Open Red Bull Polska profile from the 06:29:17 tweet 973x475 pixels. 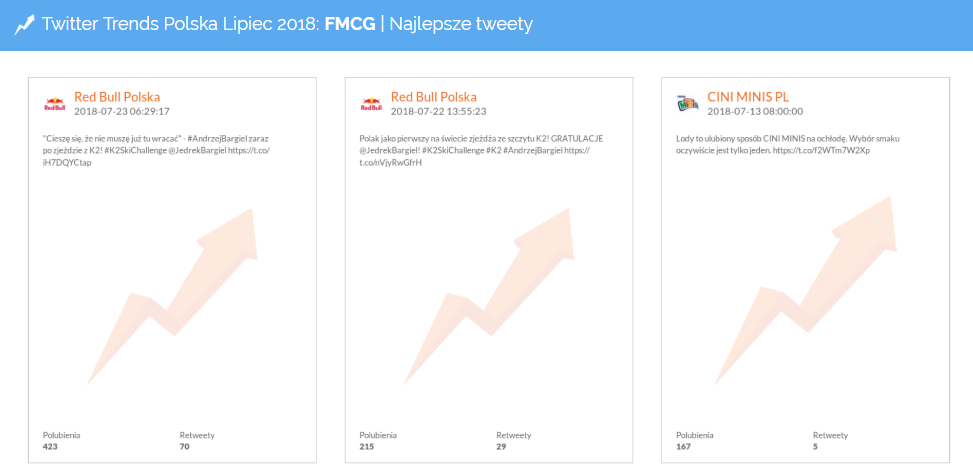(117, 97)
